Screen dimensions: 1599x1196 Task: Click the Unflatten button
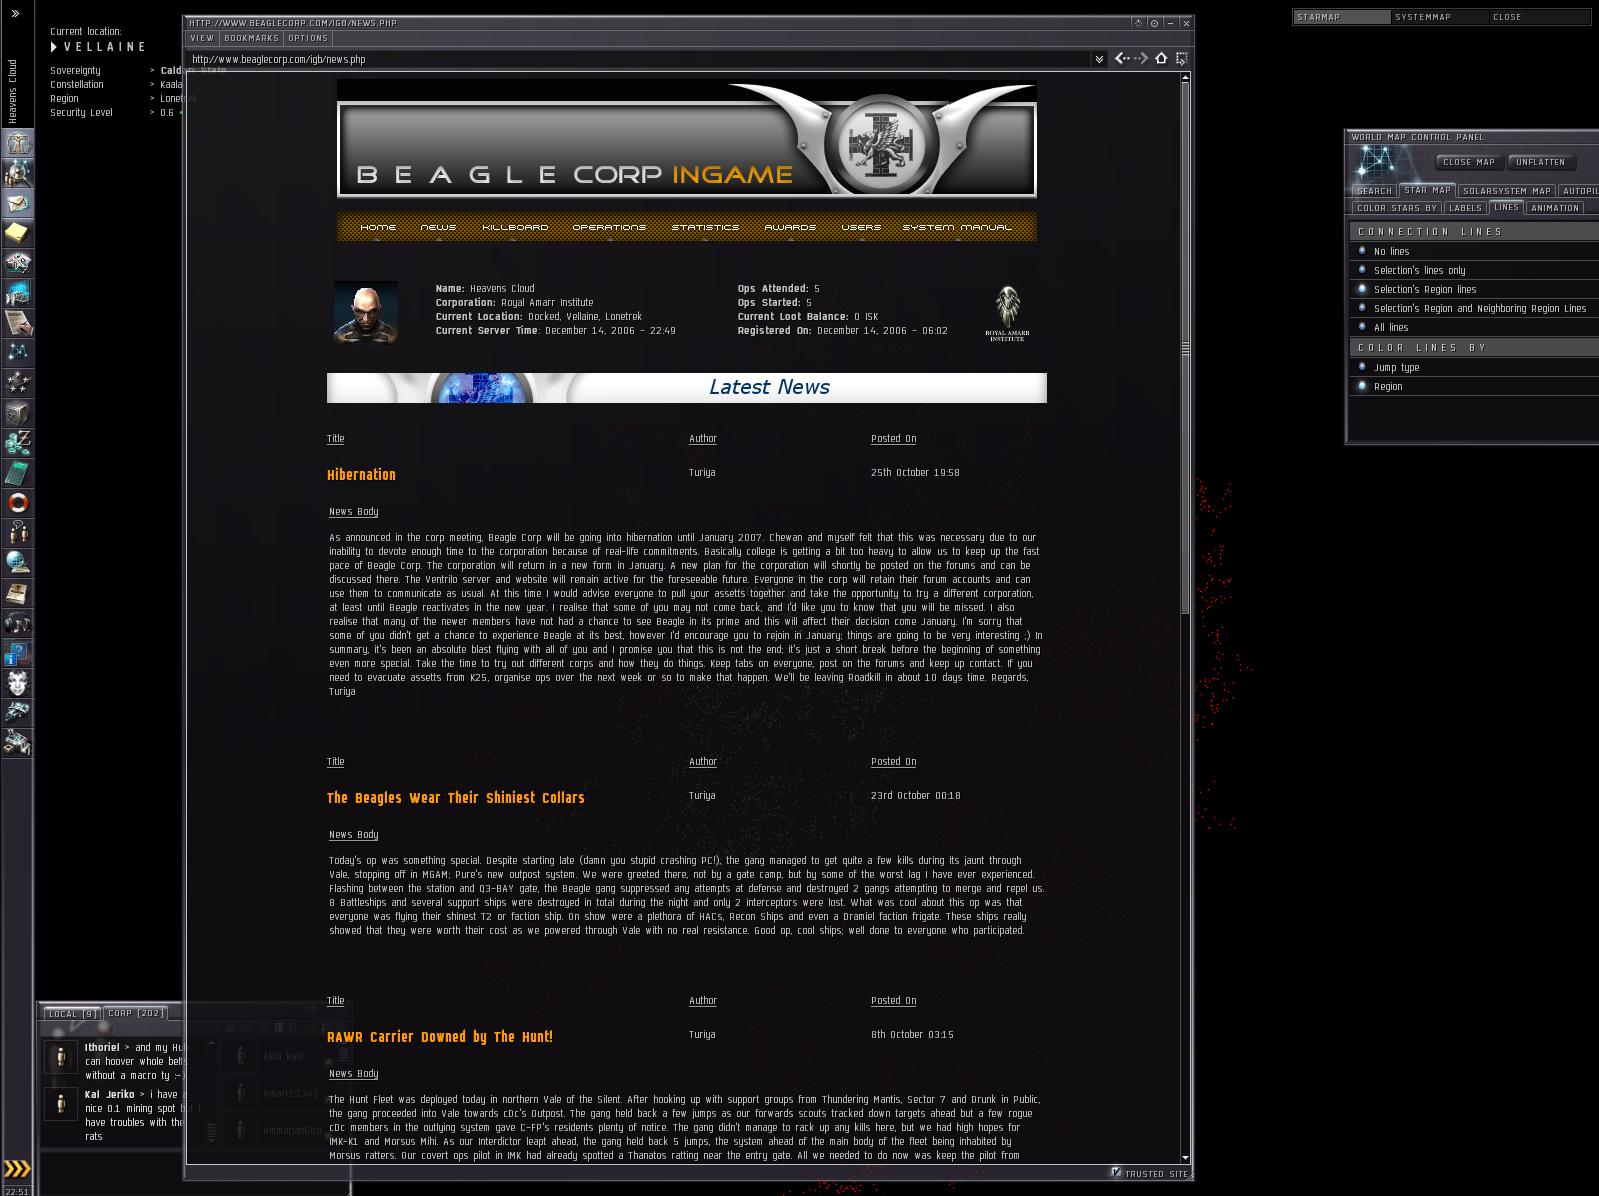point(1541,162)
